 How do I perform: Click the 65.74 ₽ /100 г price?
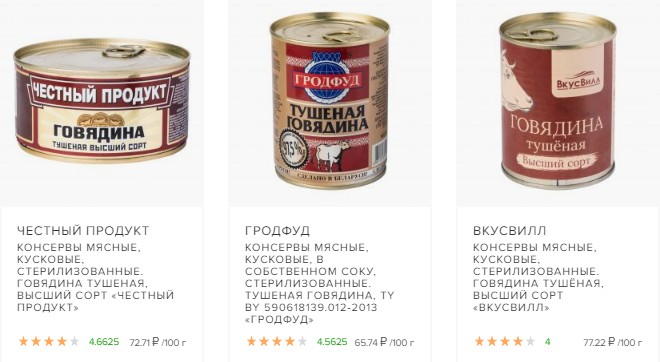coord(384,342)
